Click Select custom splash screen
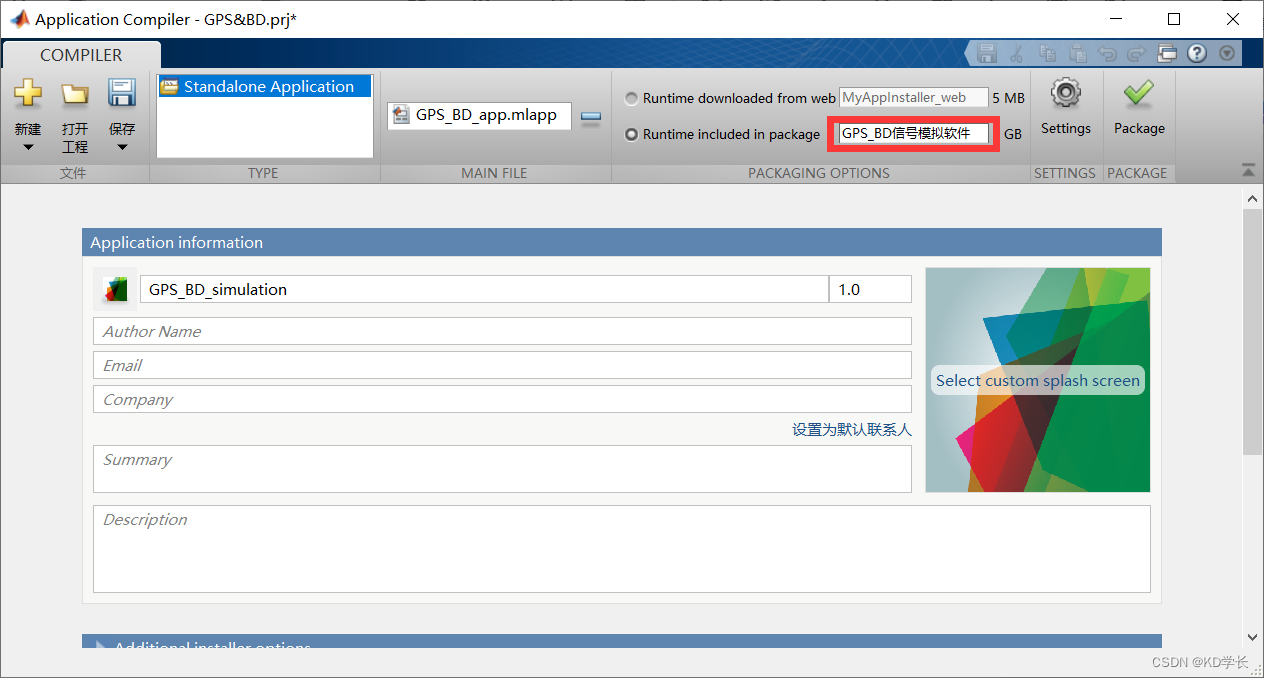 [1038, 380]
